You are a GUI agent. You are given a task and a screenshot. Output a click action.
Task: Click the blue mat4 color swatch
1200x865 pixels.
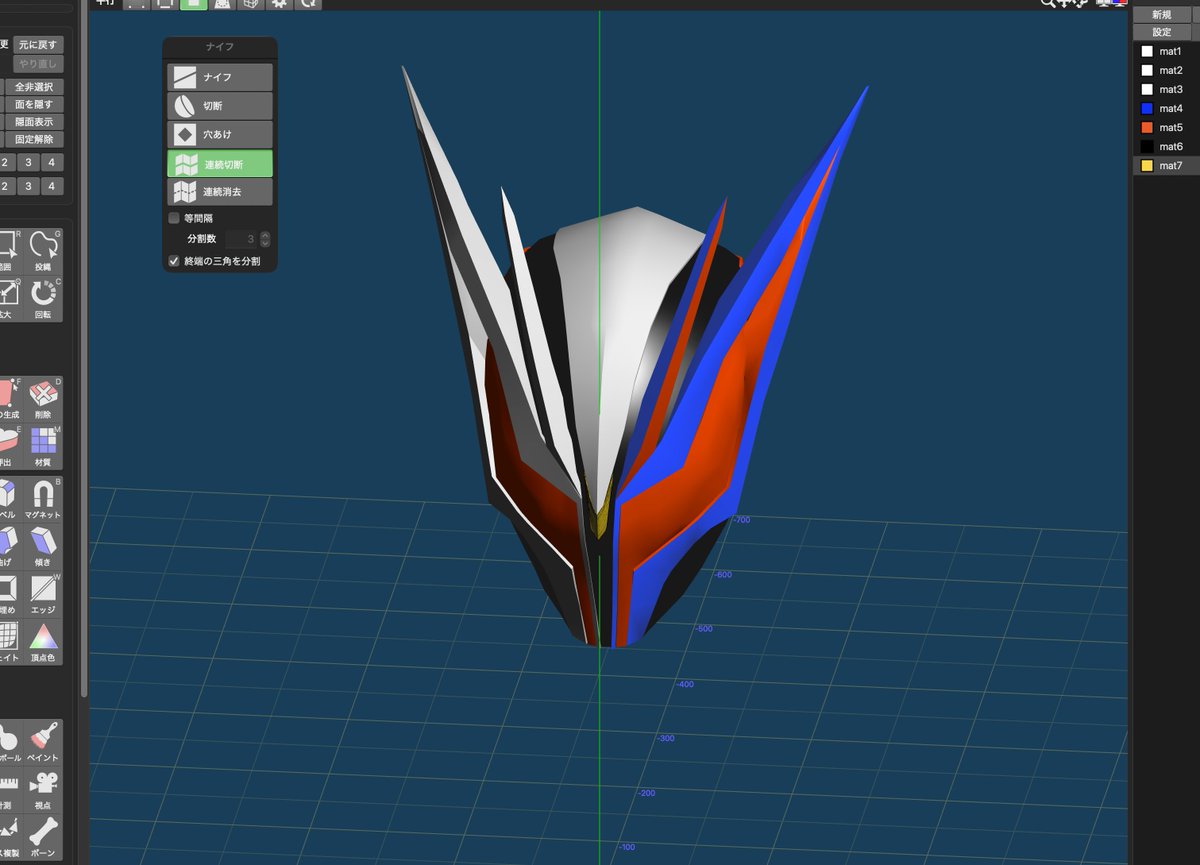[x=1147, y=108]
